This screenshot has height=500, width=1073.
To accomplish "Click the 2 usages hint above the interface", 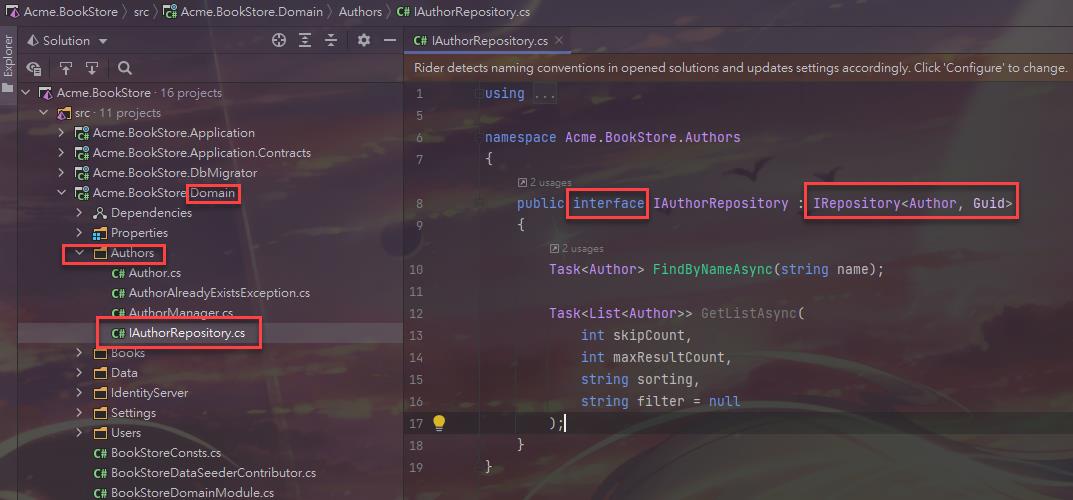I will coord(548,183).
